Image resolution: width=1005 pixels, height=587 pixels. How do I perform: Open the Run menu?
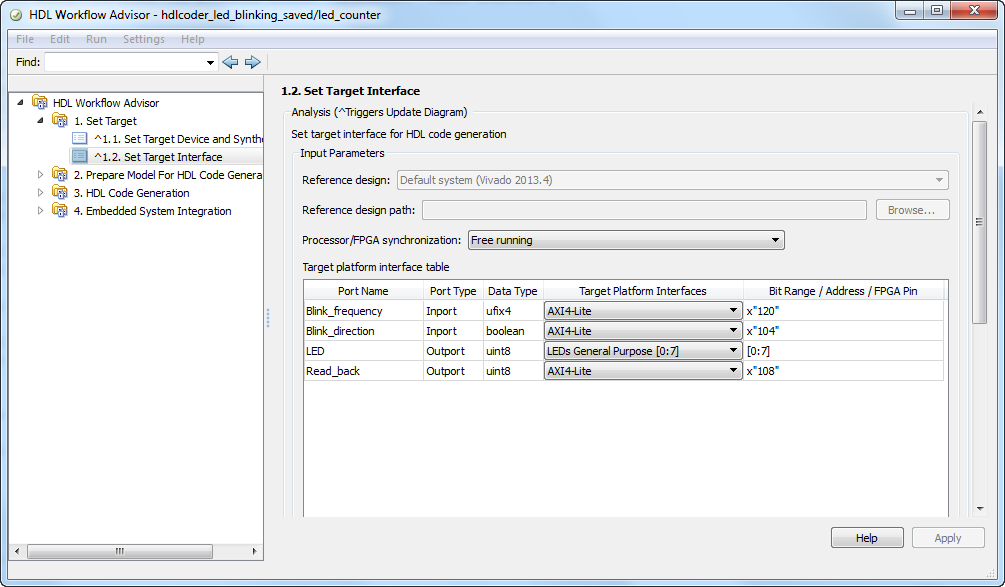point(96,39)
